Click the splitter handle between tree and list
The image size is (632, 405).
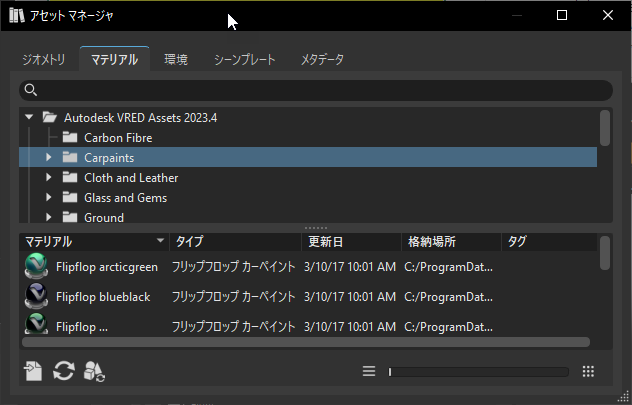point(316,228)
